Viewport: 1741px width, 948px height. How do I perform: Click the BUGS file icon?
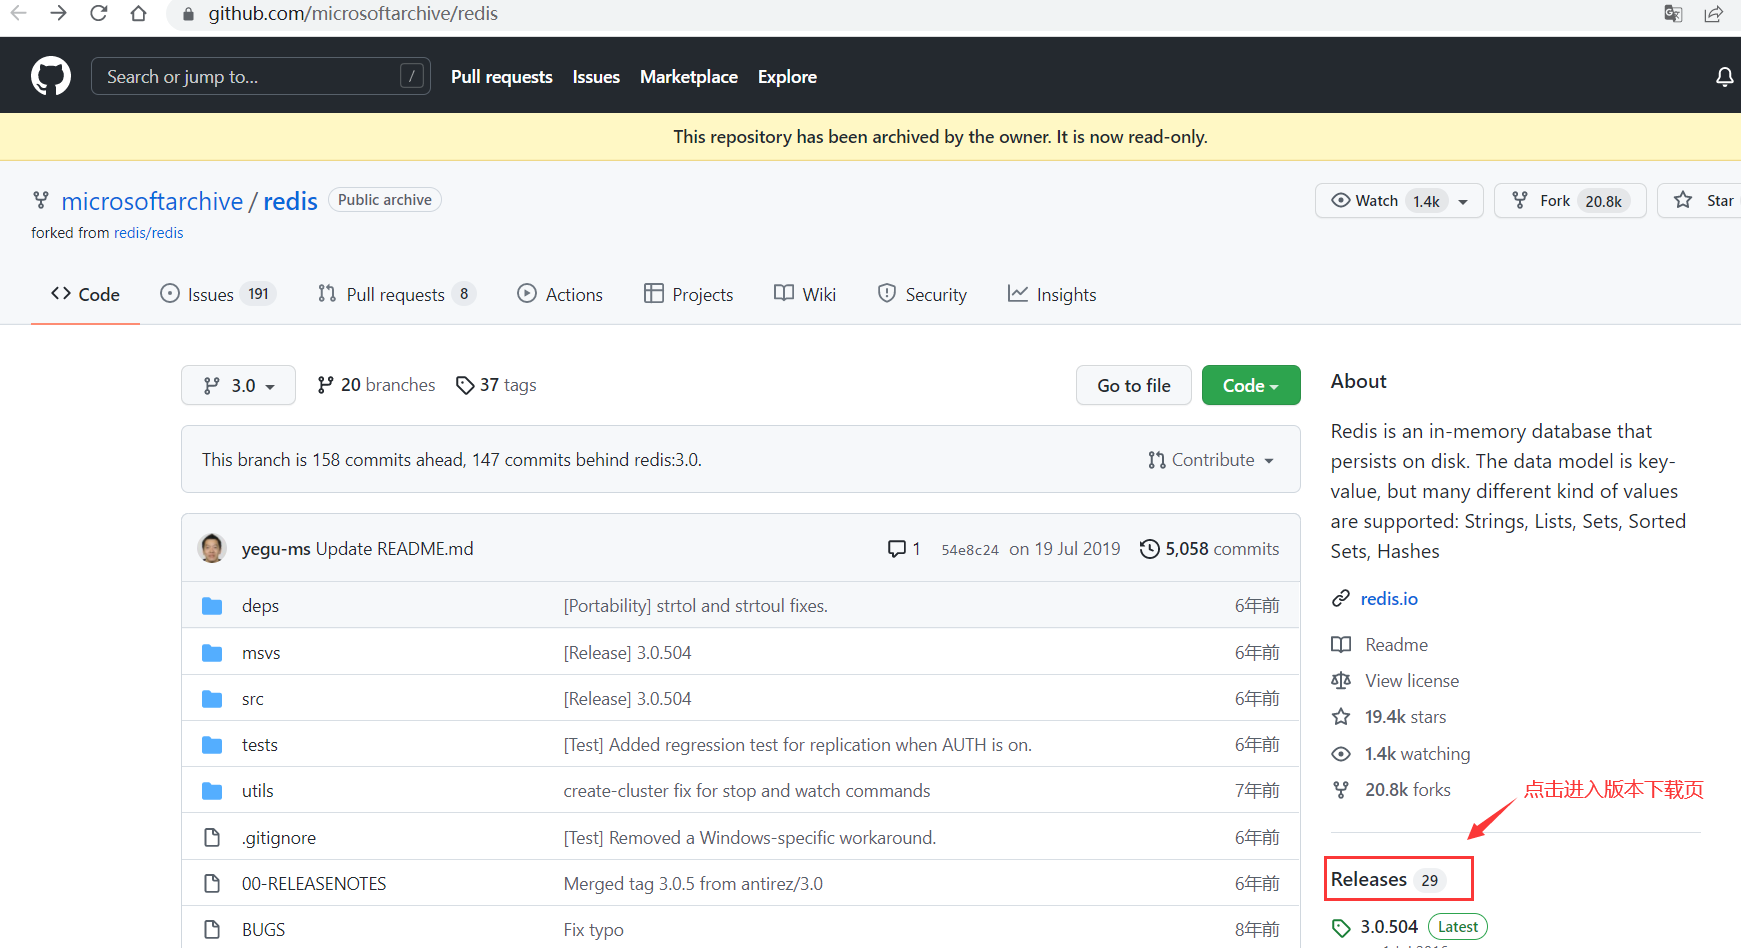[x=212, y=929]
